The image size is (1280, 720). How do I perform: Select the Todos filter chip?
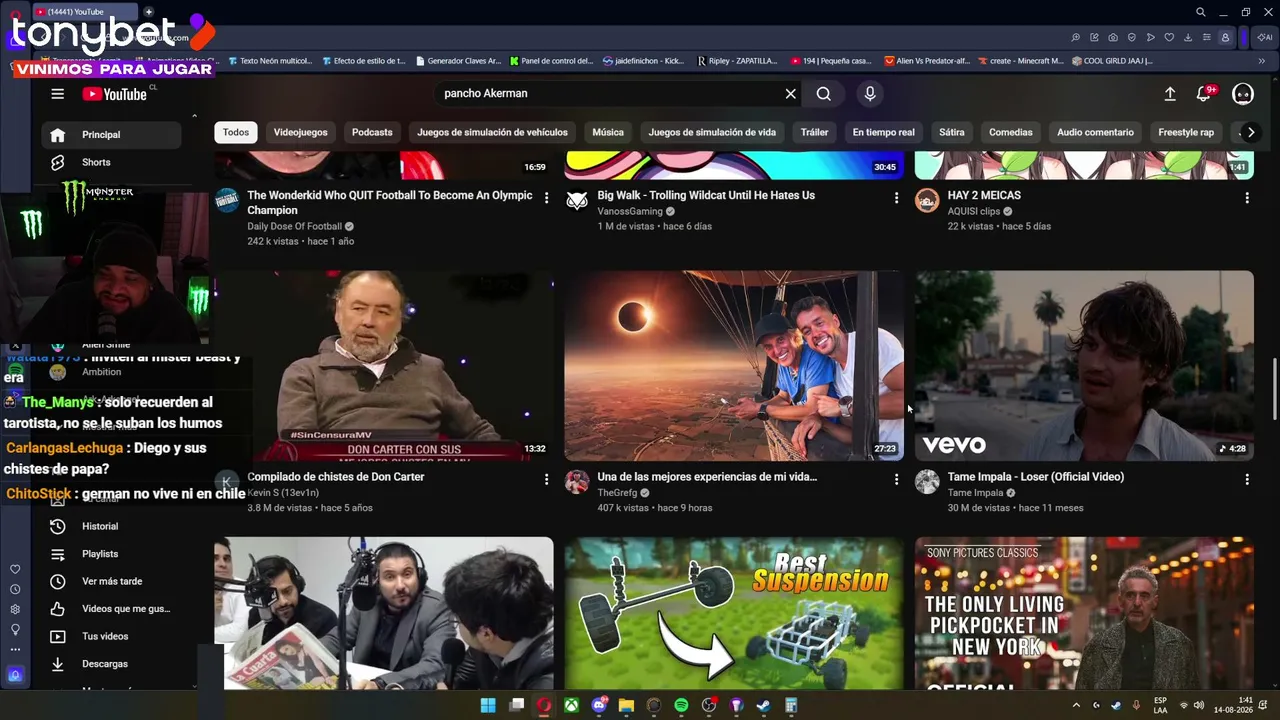pos(236,132)
